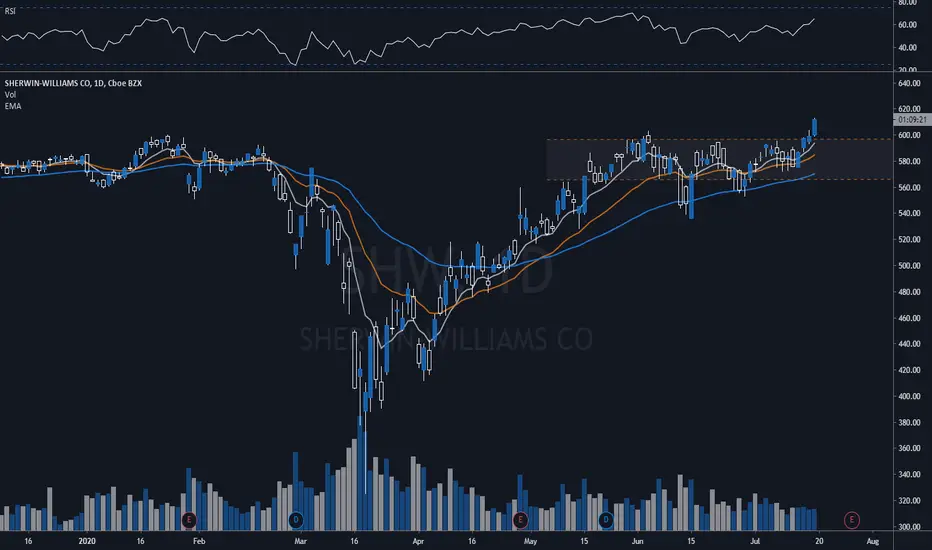The height and width of the screenshot is (550, 932).
Task: Click the 380.00 price axis label
Action: tap(909, 422)
